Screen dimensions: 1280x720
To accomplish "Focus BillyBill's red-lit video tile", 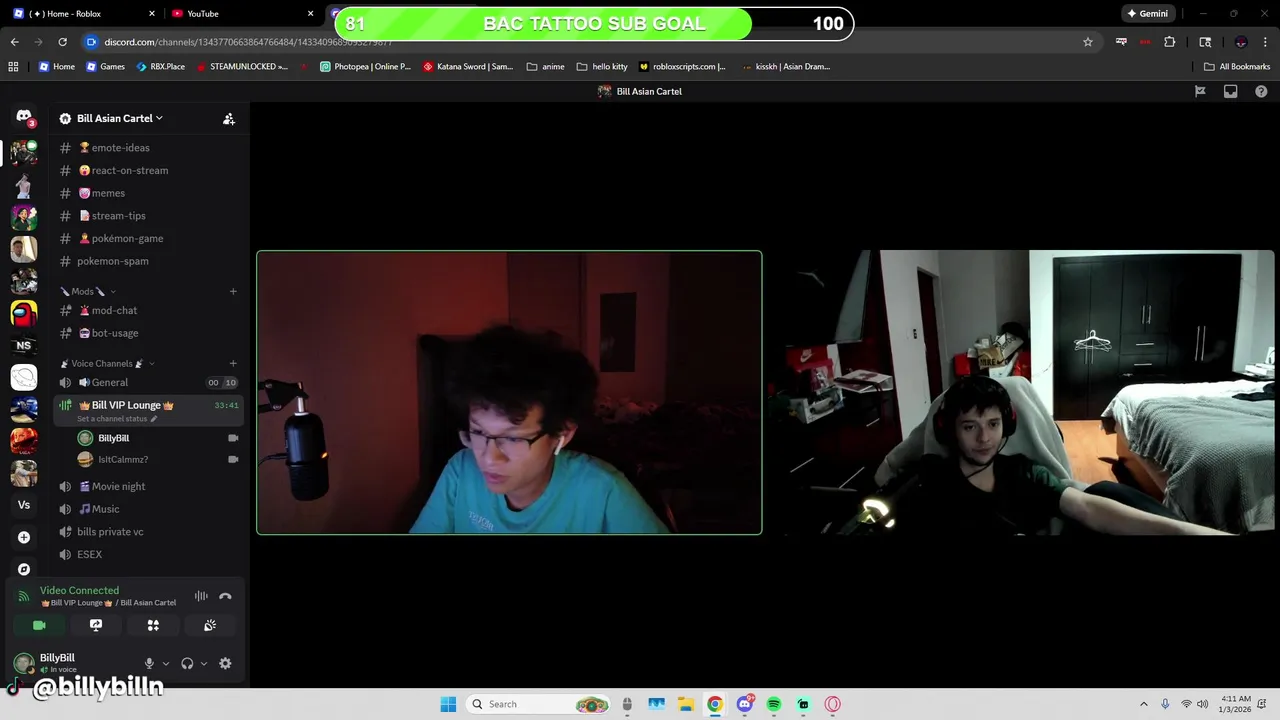I will pos(509,392).
